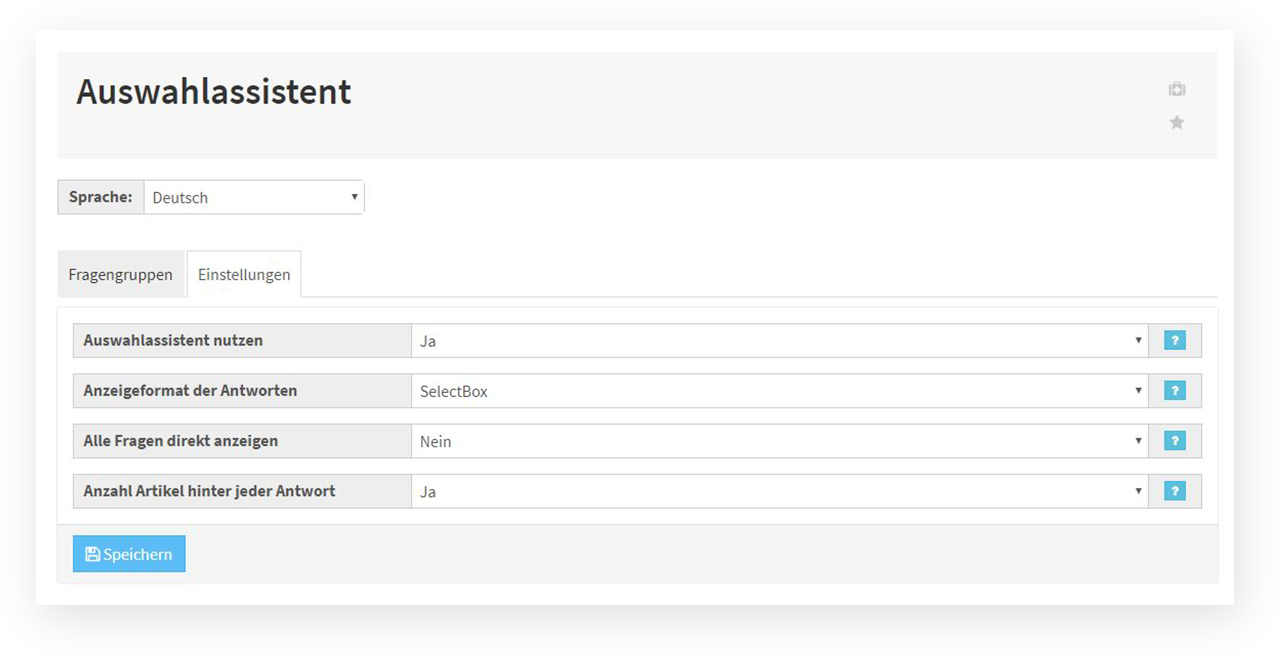Open help icon for Anzahl Artikel hinter jeder Antwort
This screenshot has width=1280, height=657.
tap(1175, 491)
